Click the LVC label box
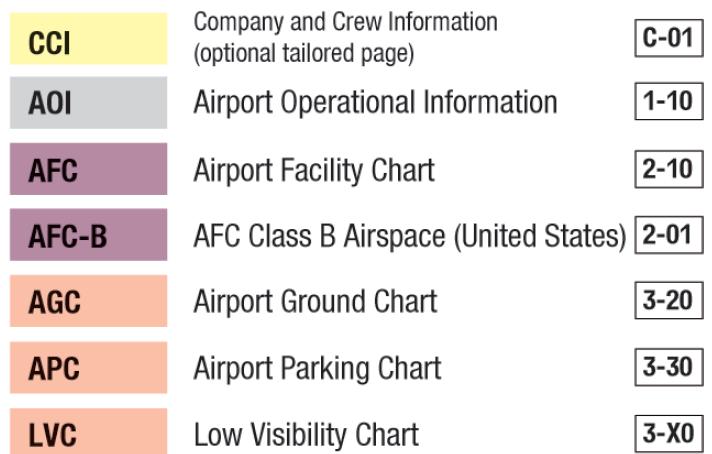712x454 pixels. point(89,431)
